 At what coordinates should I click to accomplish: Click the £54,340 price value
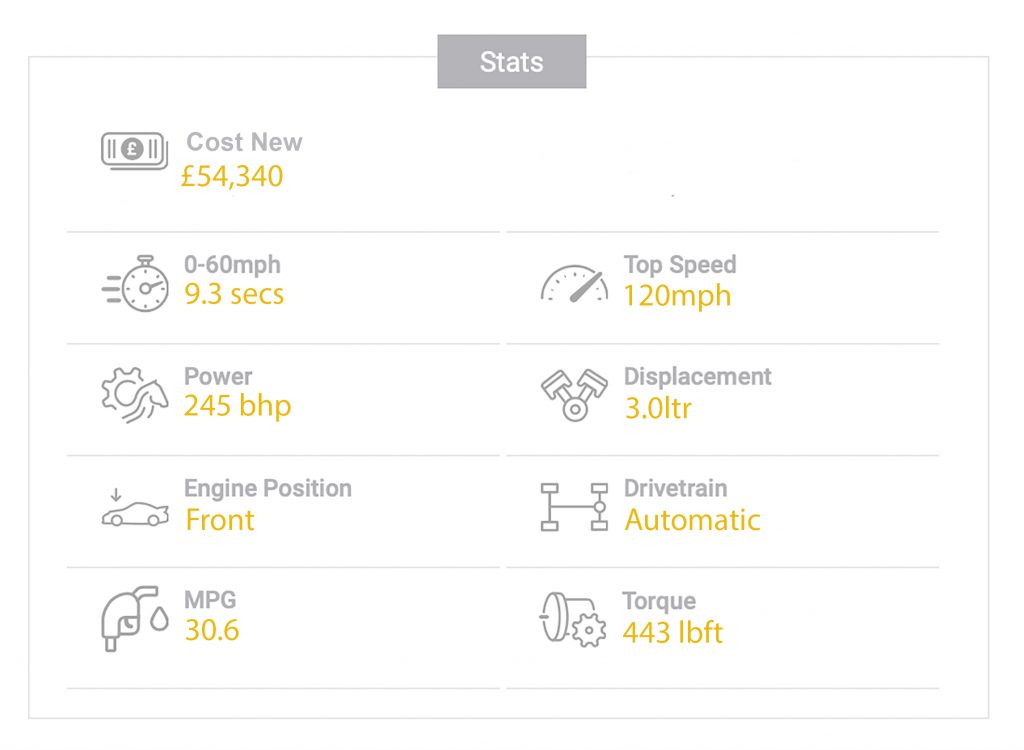[232, 176]
